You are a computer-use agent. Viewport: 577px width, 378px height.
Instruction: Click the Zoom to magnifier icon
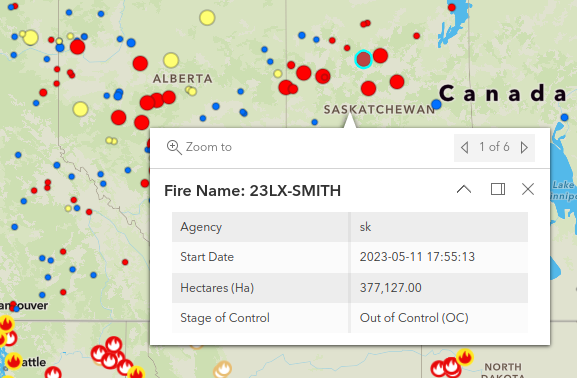pyautogui.click(x=174, y=147)
